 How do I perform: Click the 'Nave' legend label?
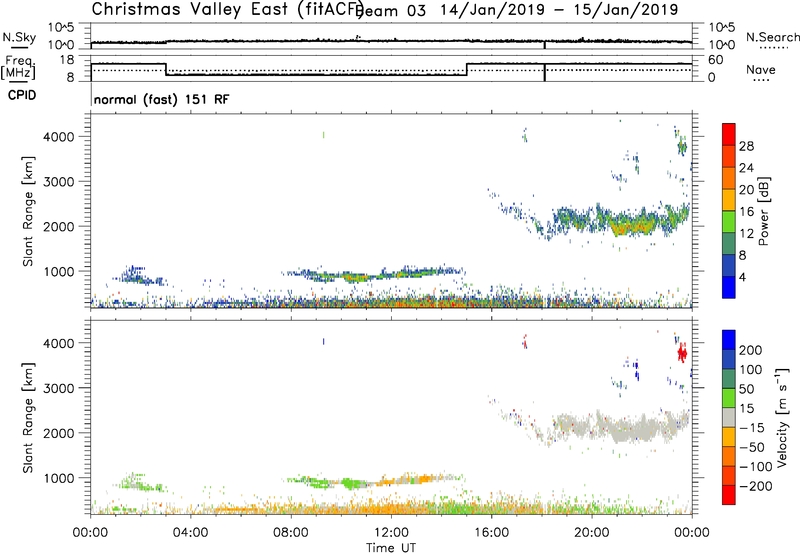click(x=761, y=70)
